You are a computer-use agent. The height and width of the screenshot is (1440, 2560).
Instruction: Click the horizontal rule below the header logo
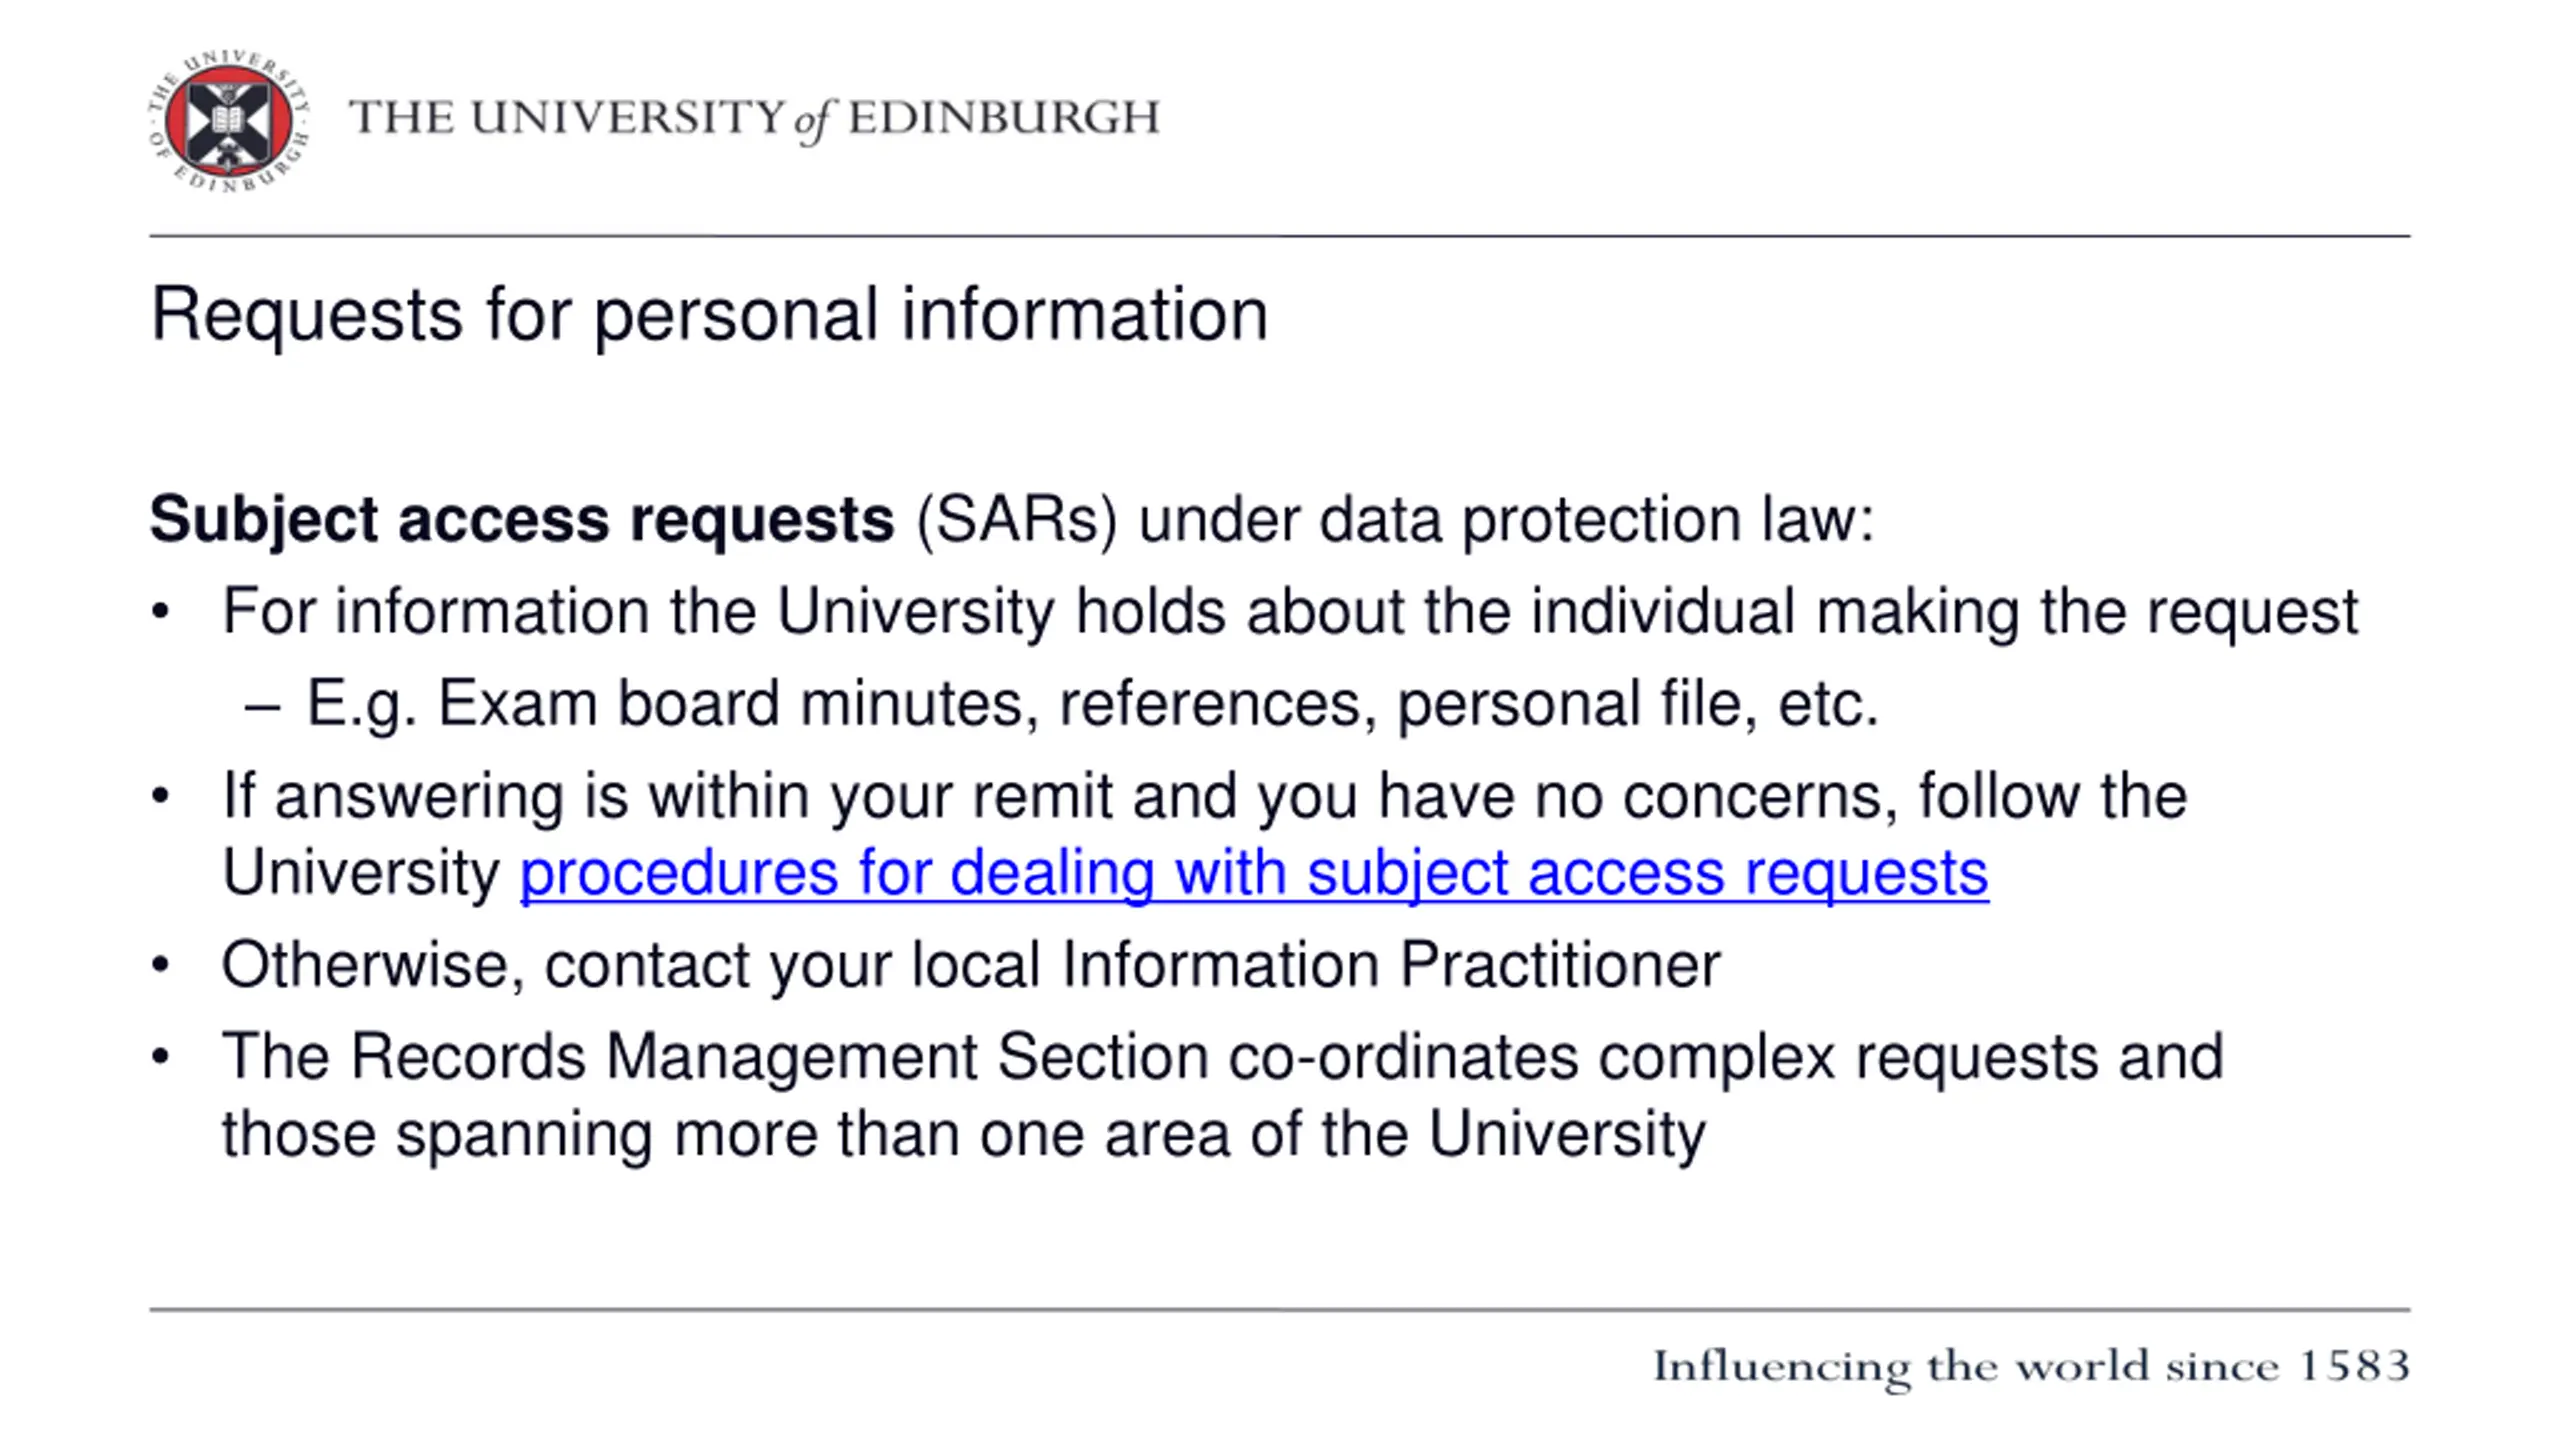pyautogui.click(x=1280, y=237)
